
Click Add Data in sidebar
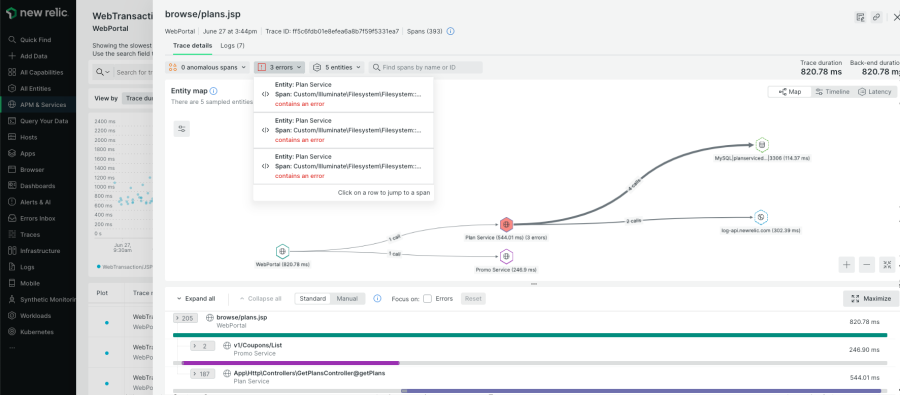coord(33,56)
